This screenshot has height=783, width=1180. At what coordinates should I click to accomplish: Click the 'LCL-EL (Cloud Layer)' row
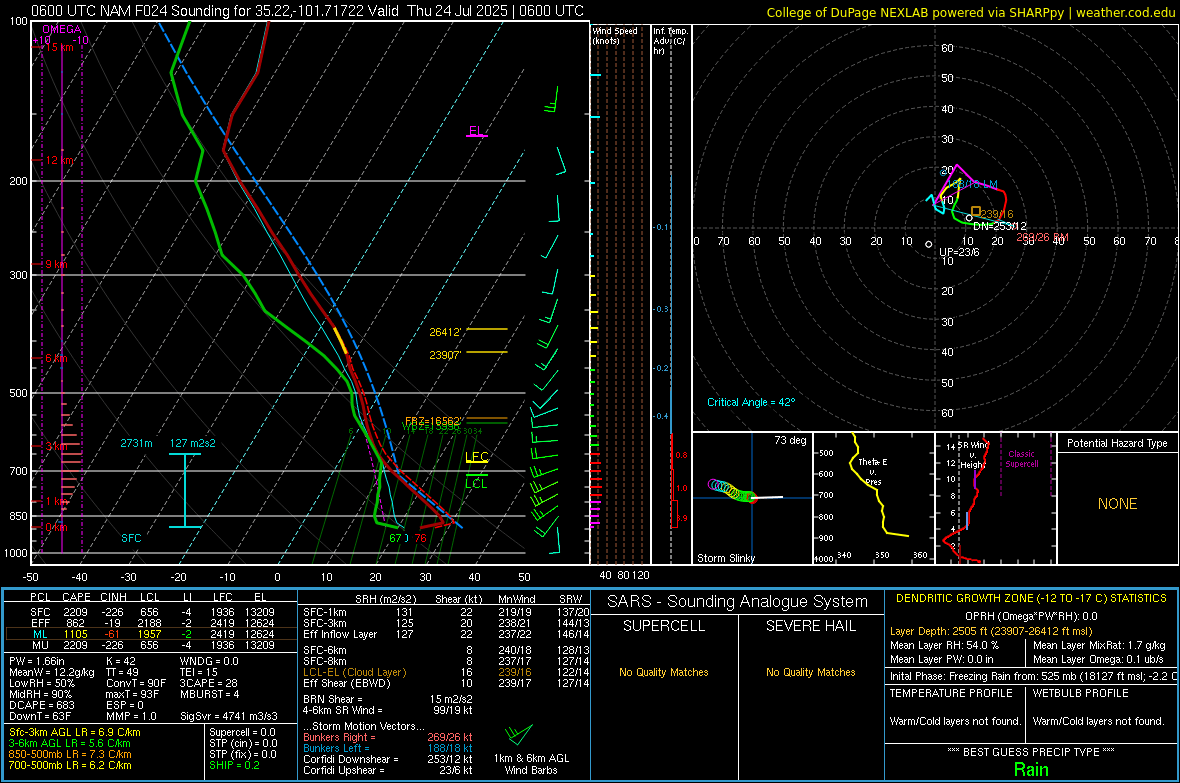(x=444, y=672)
